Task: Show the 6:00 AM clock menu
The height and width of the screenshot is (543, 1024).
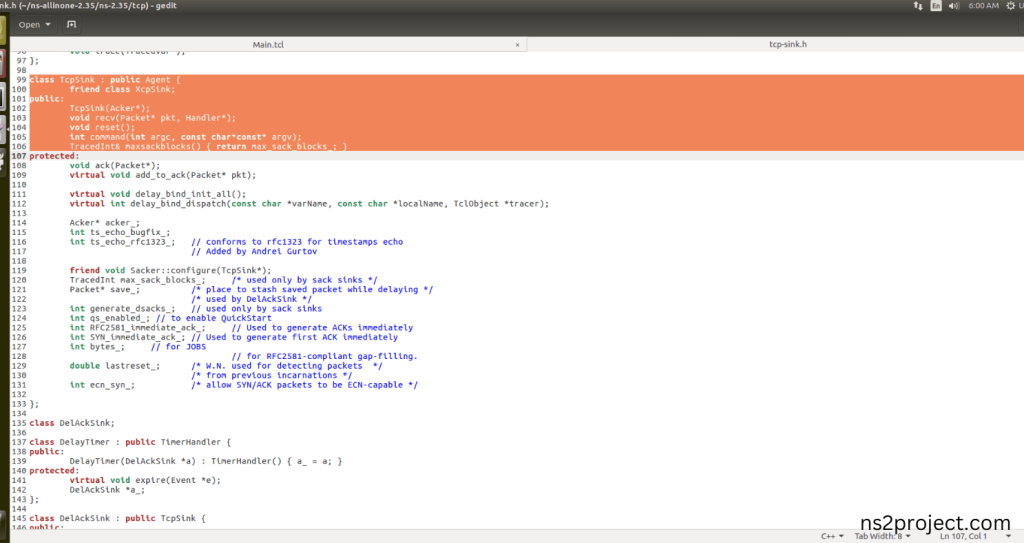Action: coord(983,6)
